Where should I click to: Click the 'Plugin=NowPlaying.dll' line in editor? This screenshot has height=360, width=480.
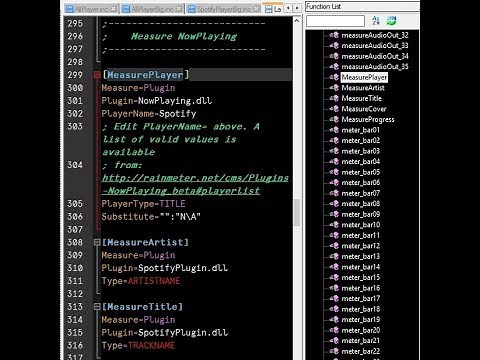point(157,101)
